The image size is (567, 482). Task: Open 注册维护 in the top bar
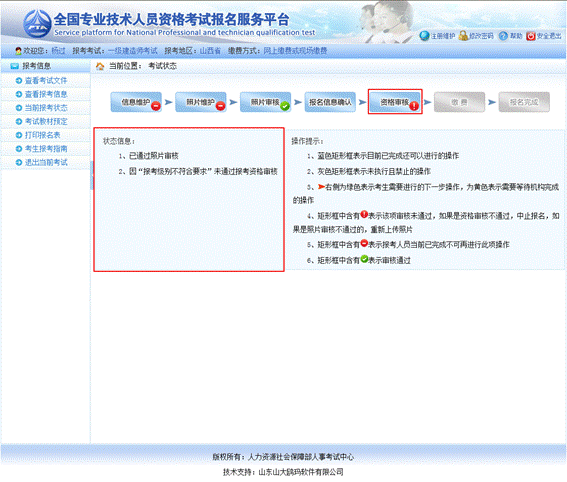[x=443, y=36]
